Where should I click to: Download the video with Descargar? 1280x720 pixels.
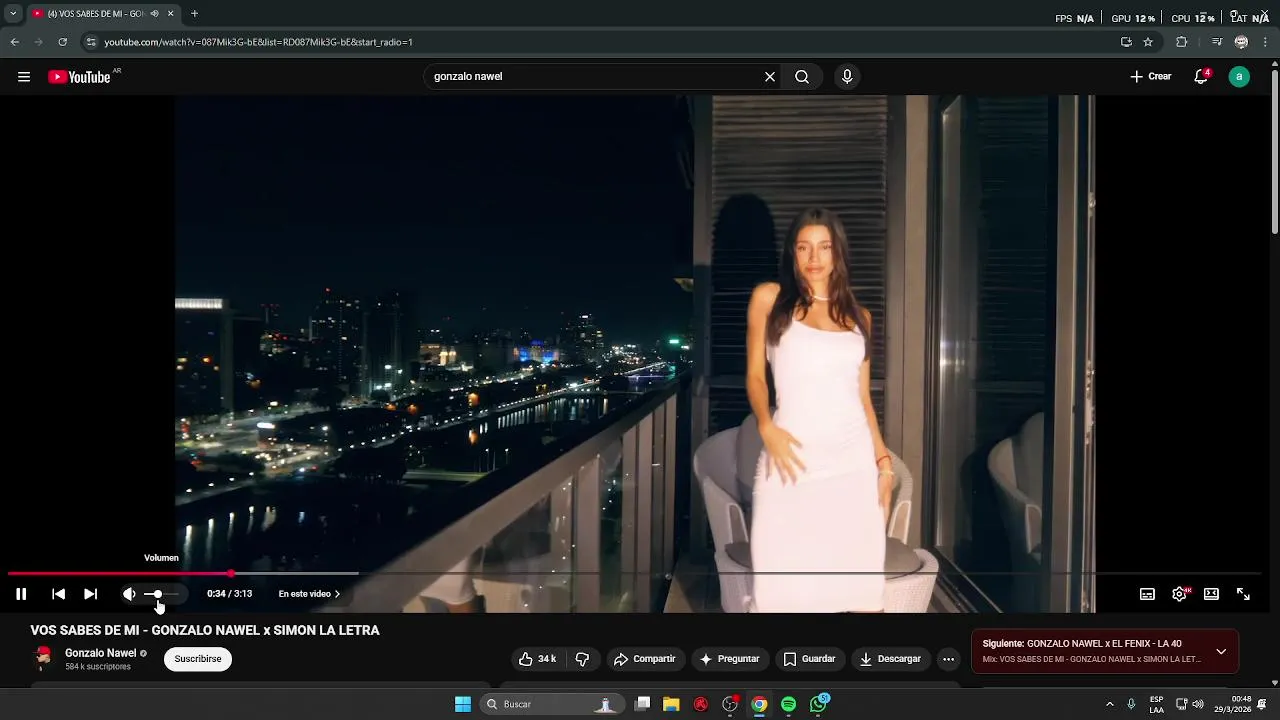[x=890, y=659]
